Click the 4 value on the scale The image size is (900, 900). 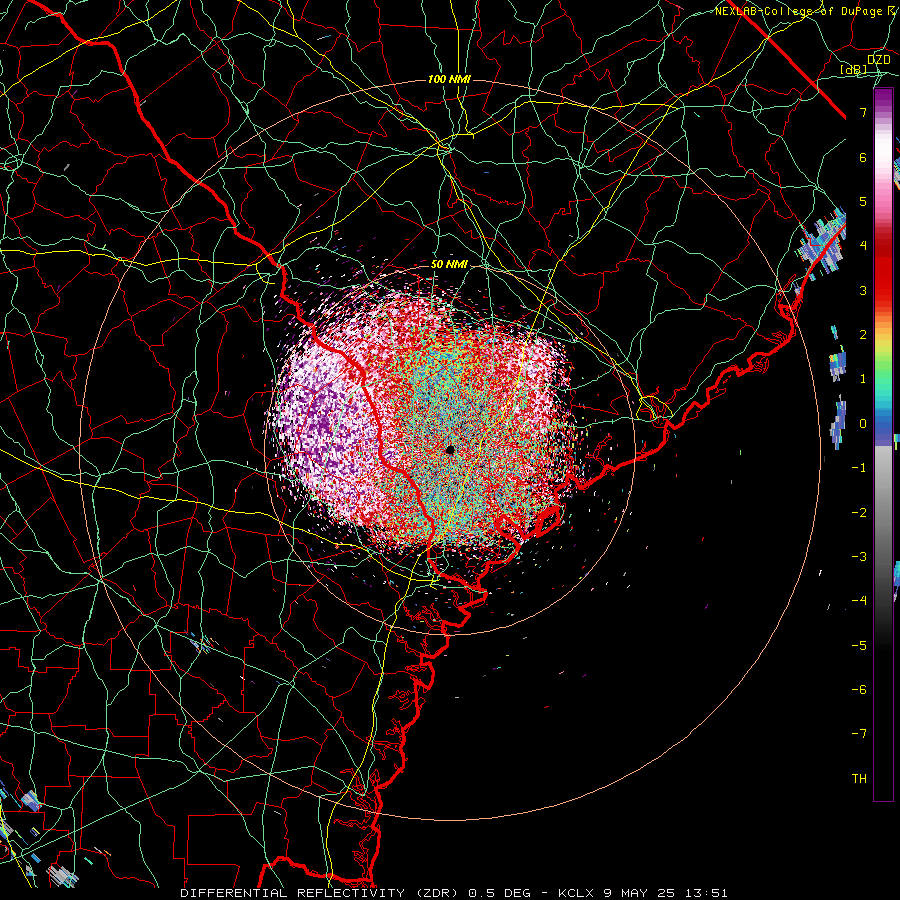[x=863, y=245]
